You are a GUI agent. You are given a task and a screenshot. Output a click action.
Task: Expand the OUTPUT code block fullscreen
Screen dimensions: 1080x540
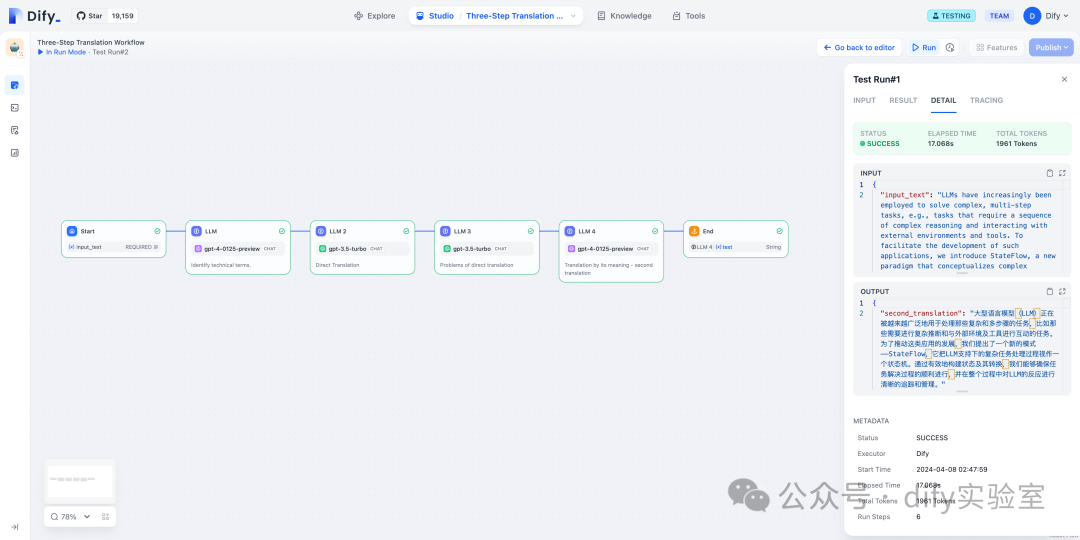point(1061,291)
